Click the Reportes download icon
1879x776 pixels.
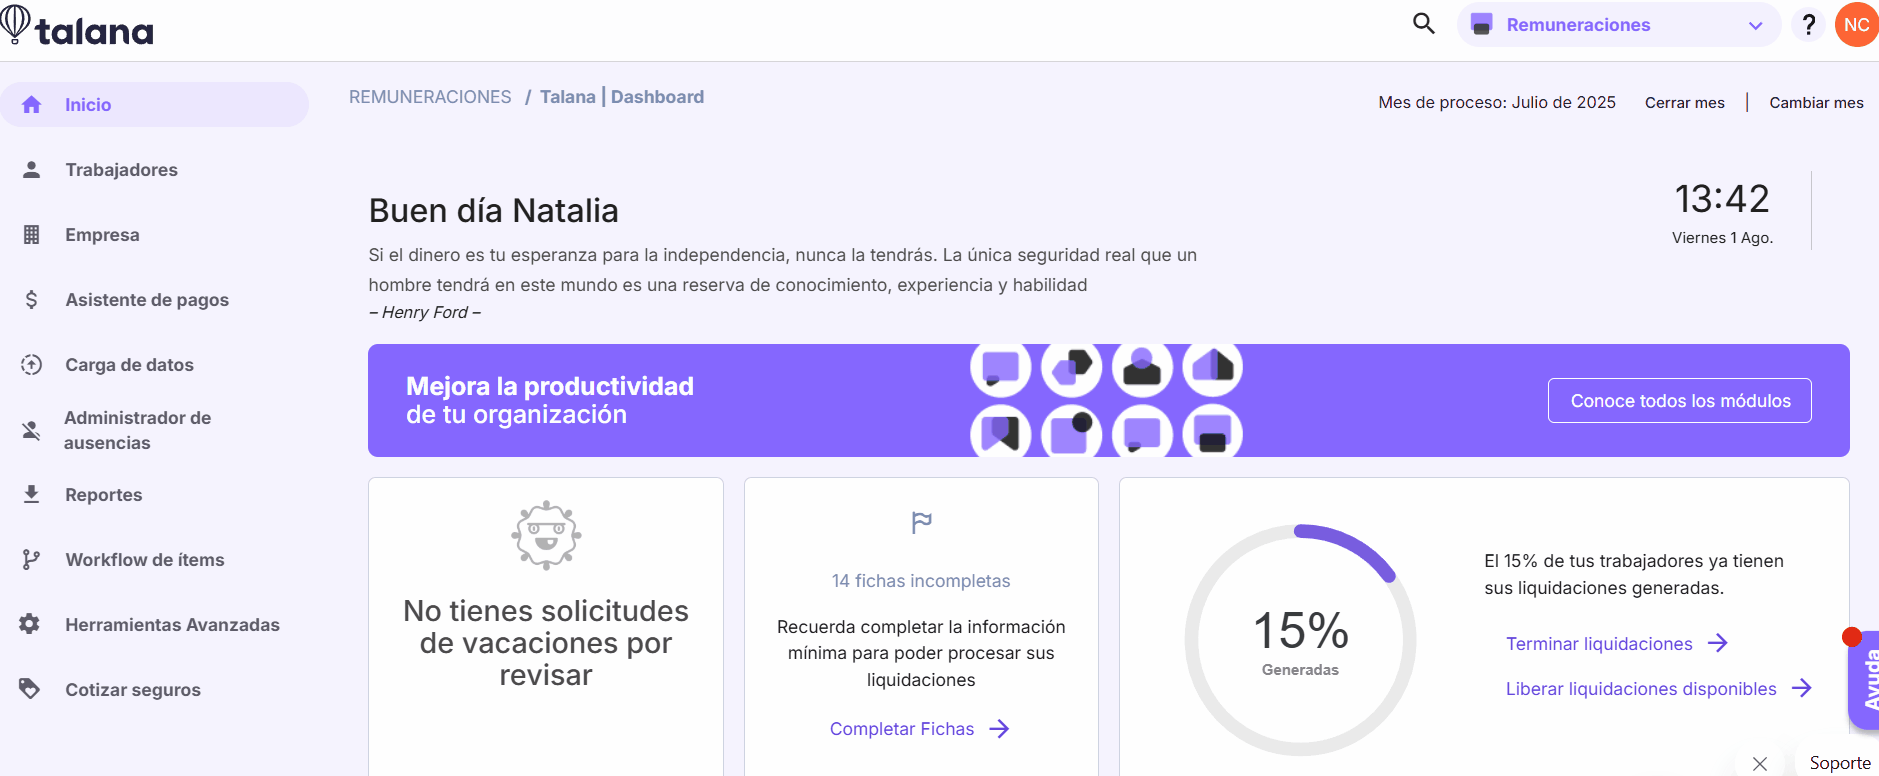(x=32, y=494)
